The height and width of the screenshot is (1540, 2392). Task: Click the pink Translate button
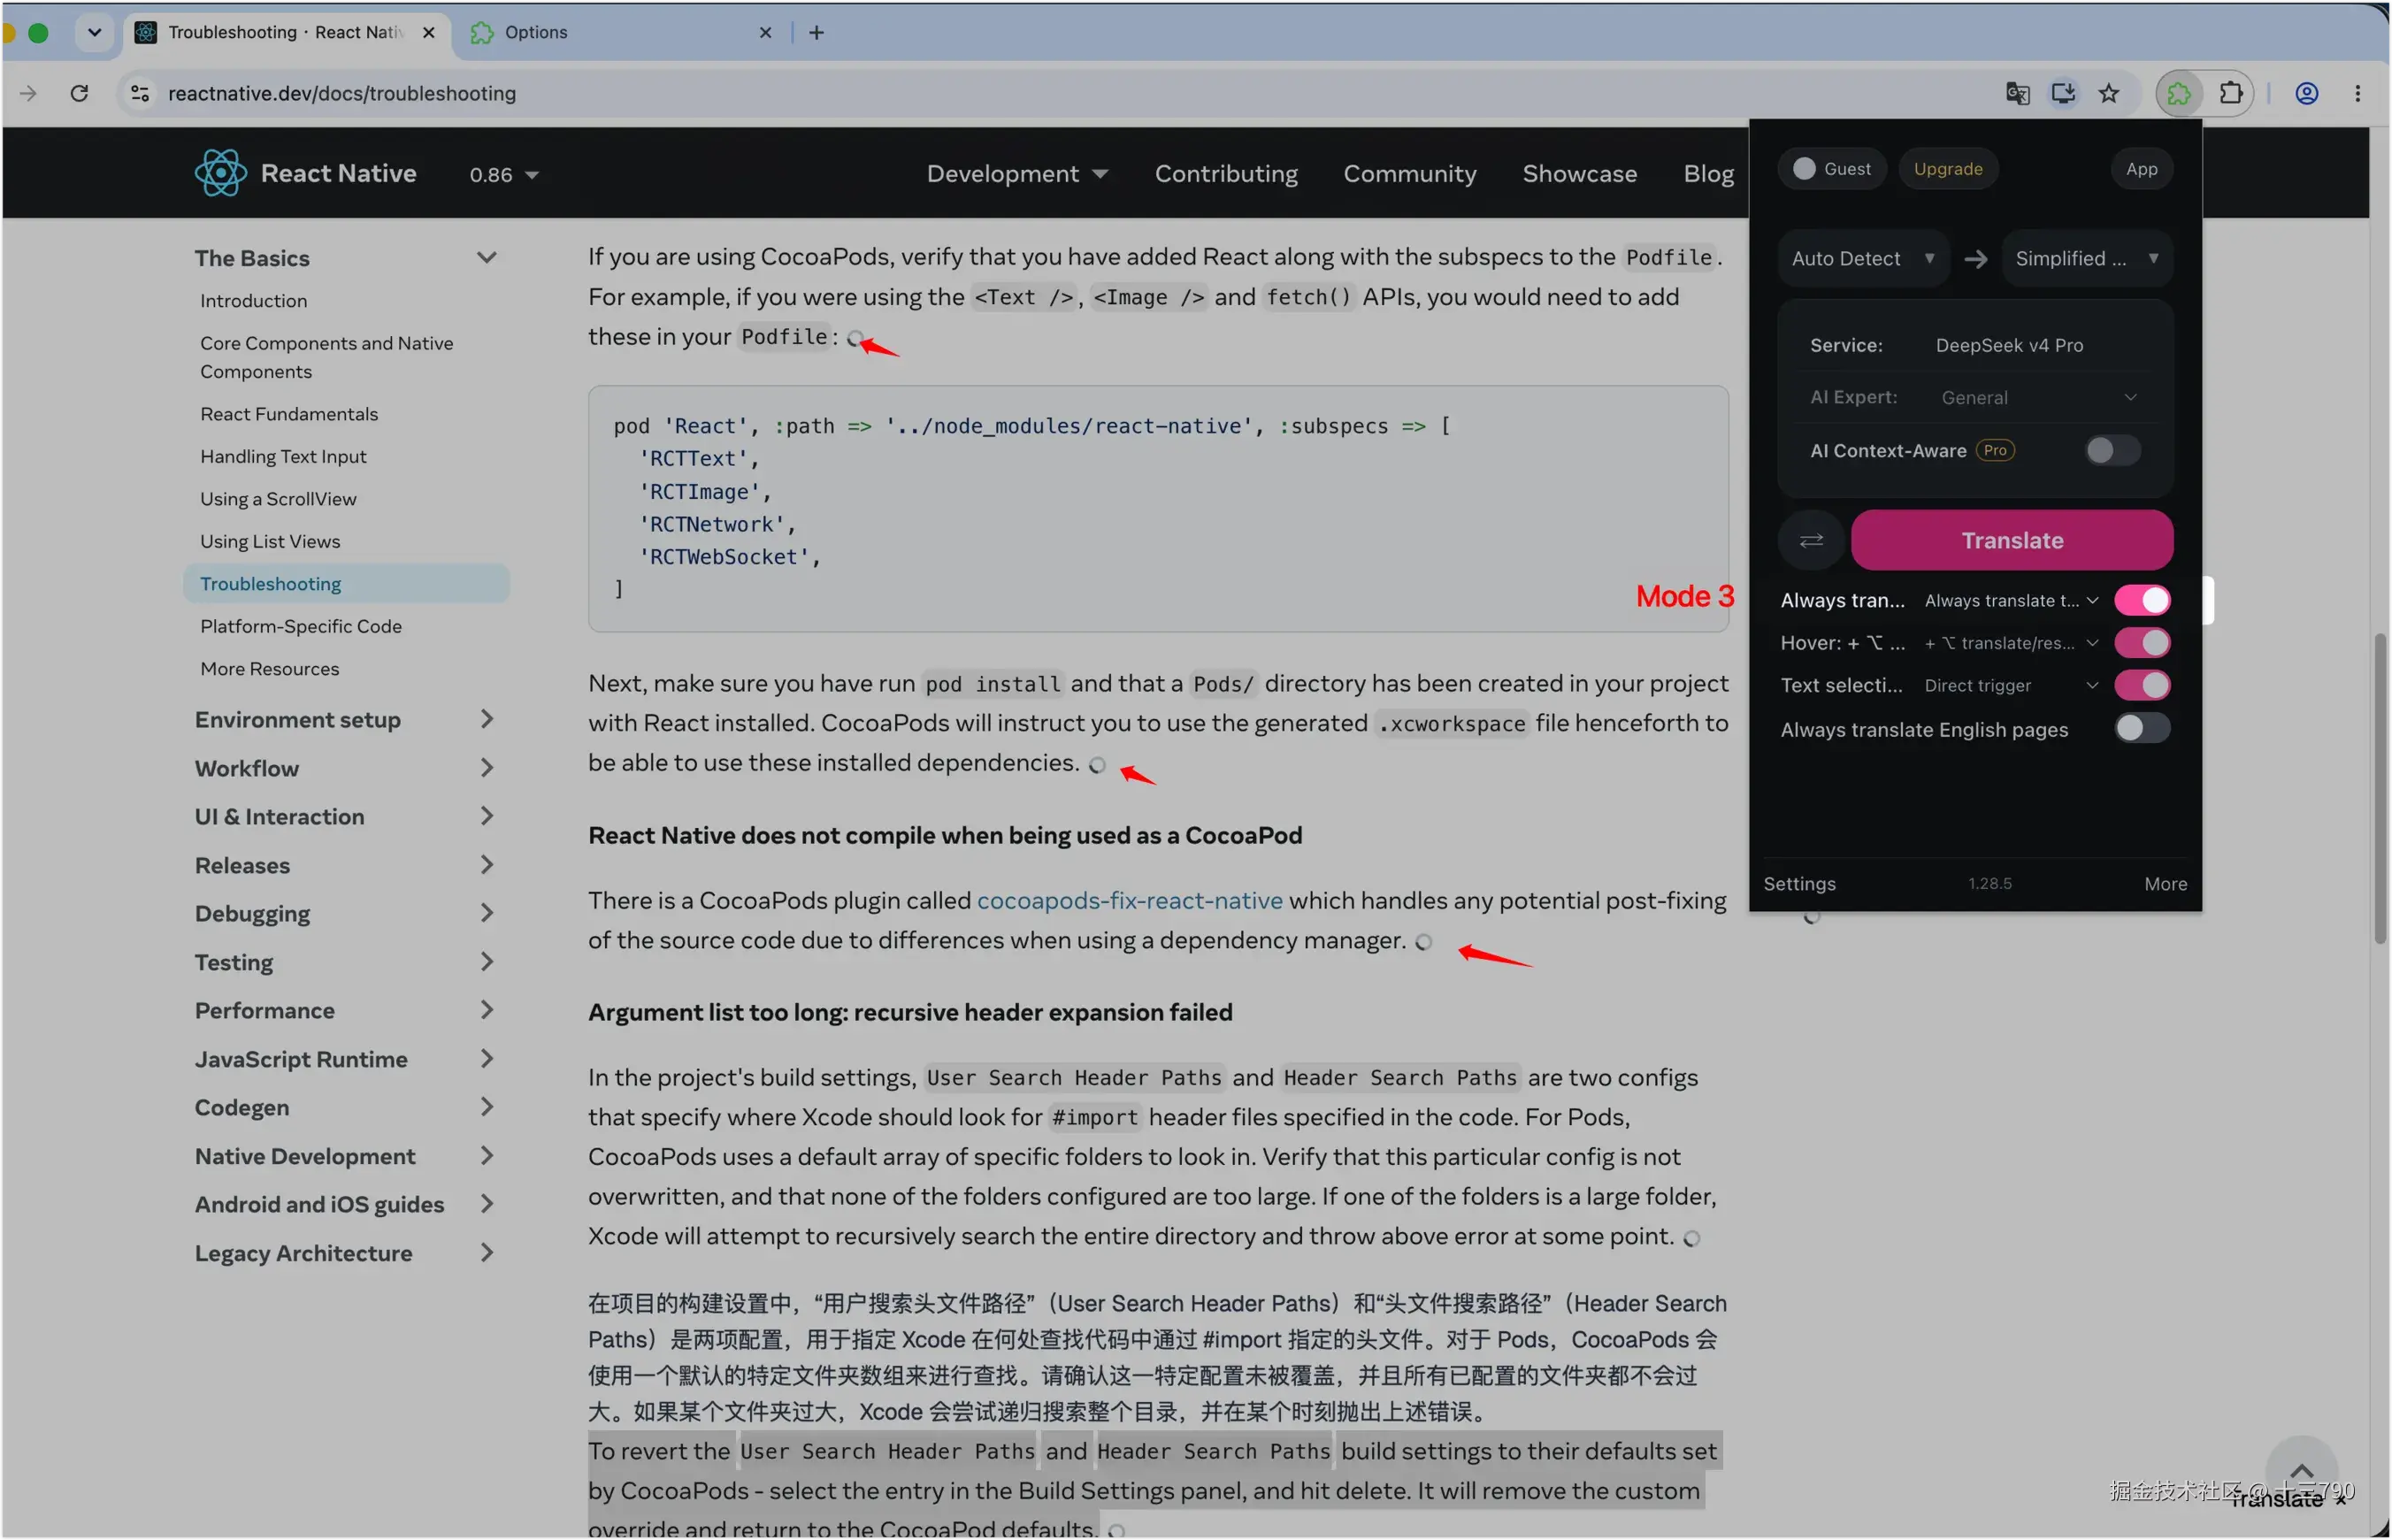(2012, 541)
